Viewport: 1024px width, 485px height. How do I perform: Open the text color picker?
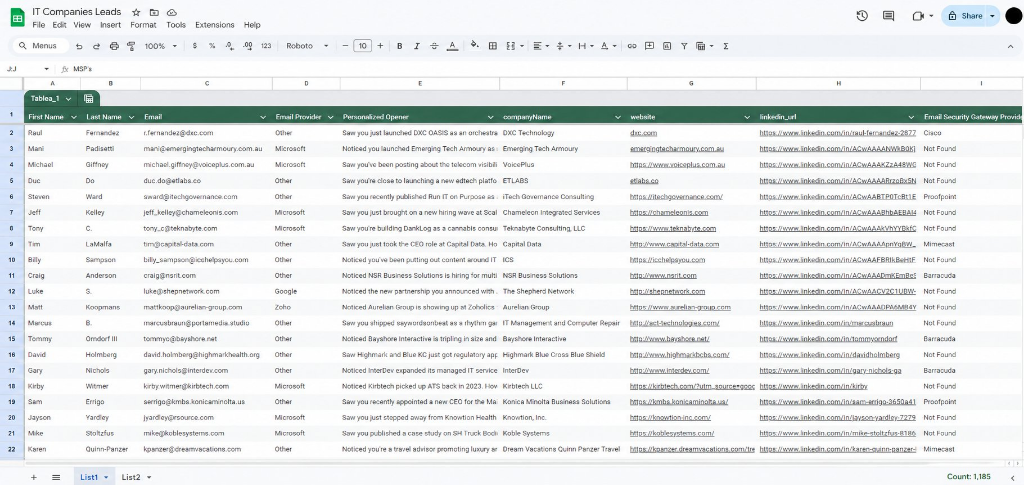[x=452, y=46]
